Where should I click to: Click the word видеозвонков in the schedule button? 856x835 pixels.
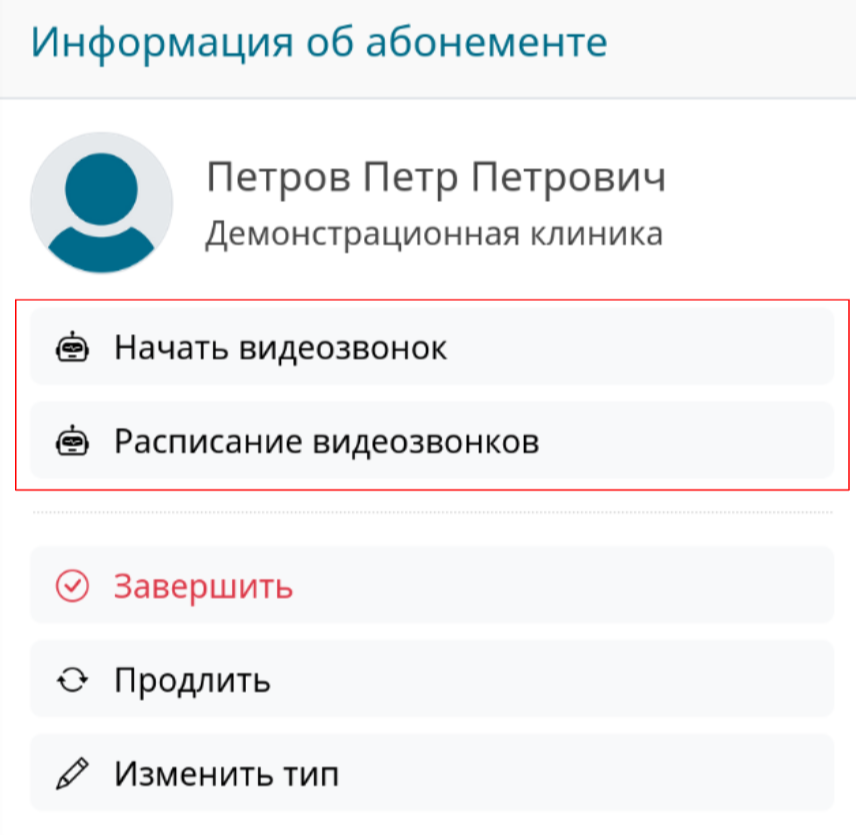click(428, 441)
